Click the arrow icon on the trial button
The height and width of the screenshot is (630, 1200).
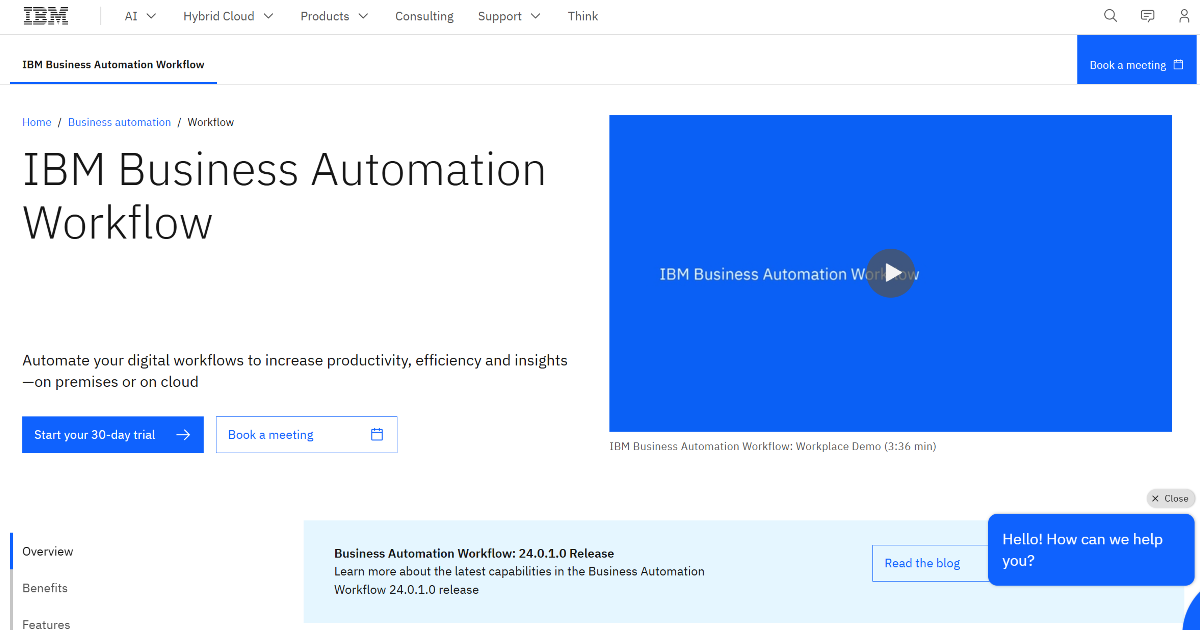tap(182, 434)
